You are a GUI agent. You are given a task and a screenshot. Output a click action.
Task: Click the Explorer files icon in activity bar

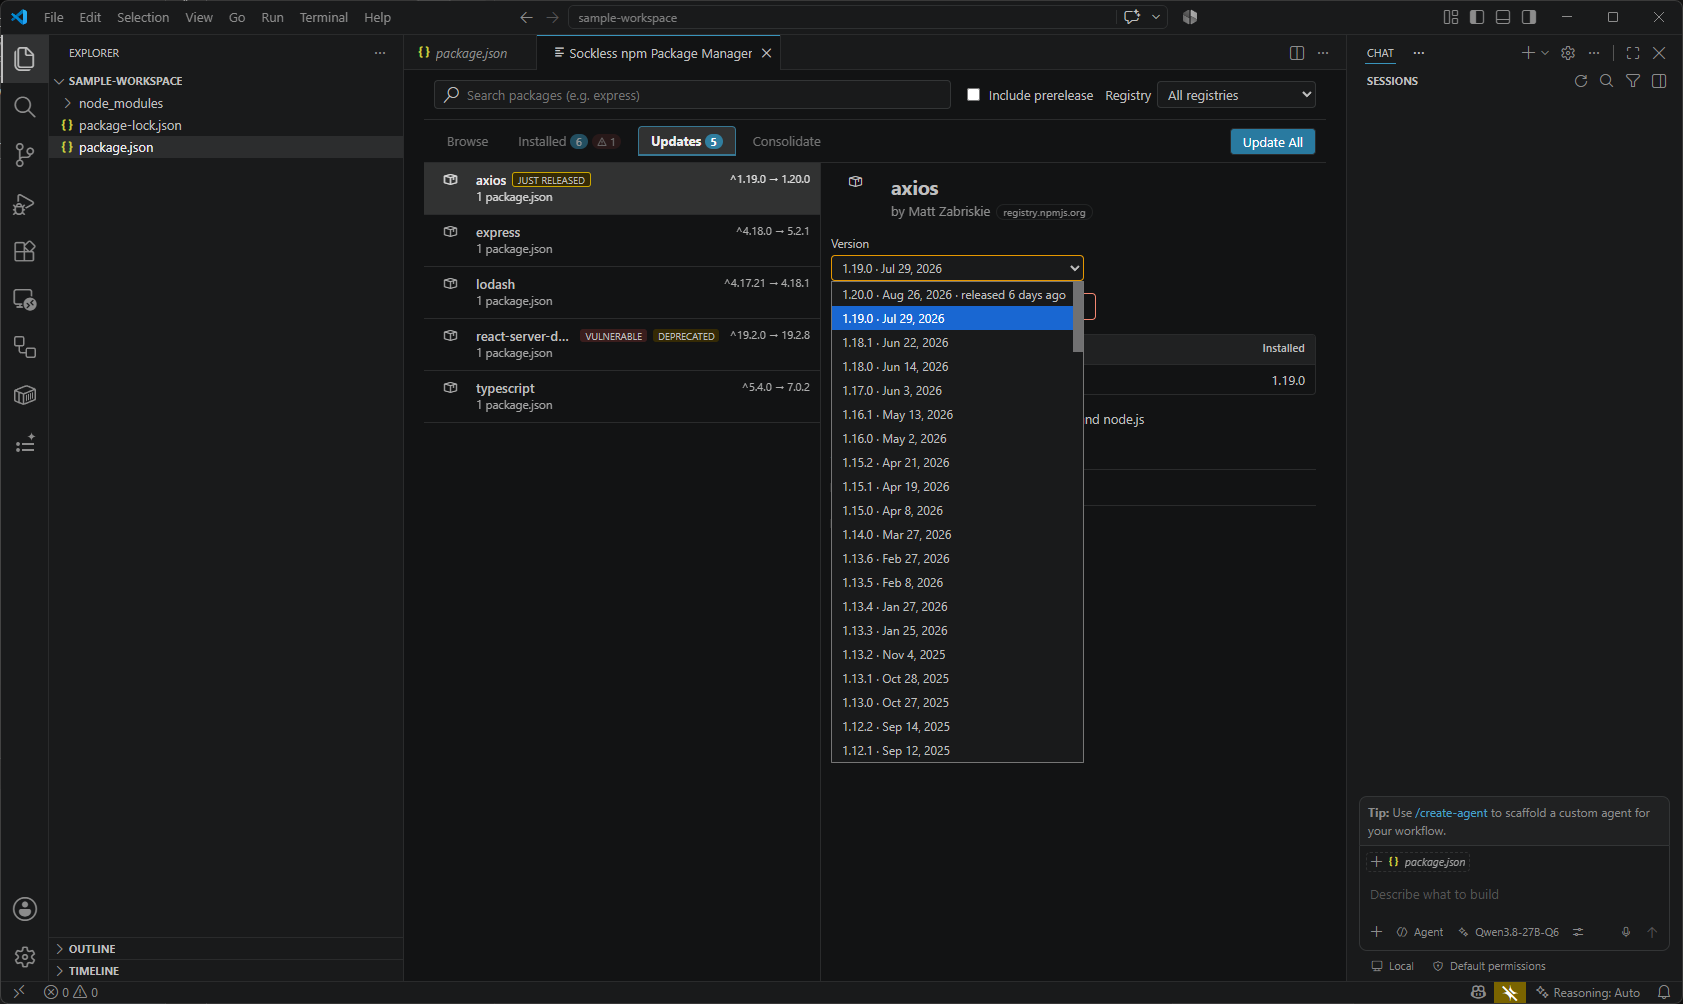[x=25, y=59]
